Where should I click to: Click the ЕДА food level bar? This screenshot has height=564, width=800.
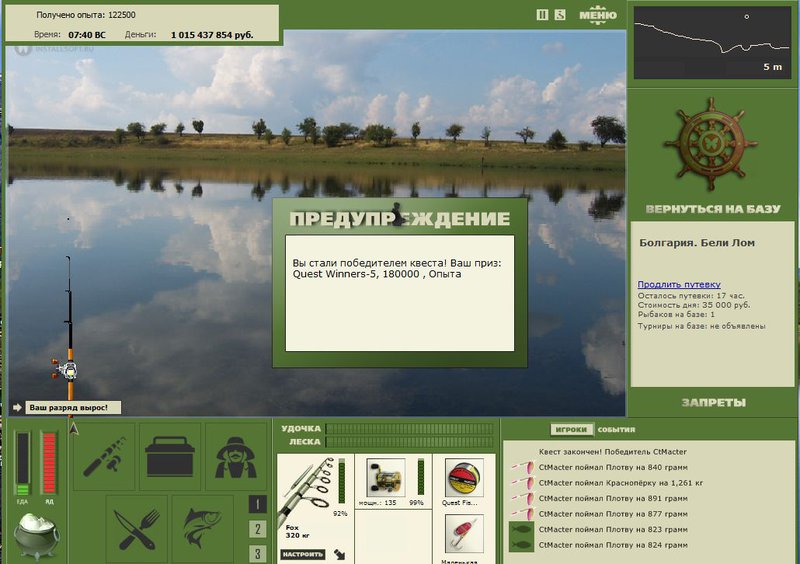pyautogui.click(x=22, y=463)
